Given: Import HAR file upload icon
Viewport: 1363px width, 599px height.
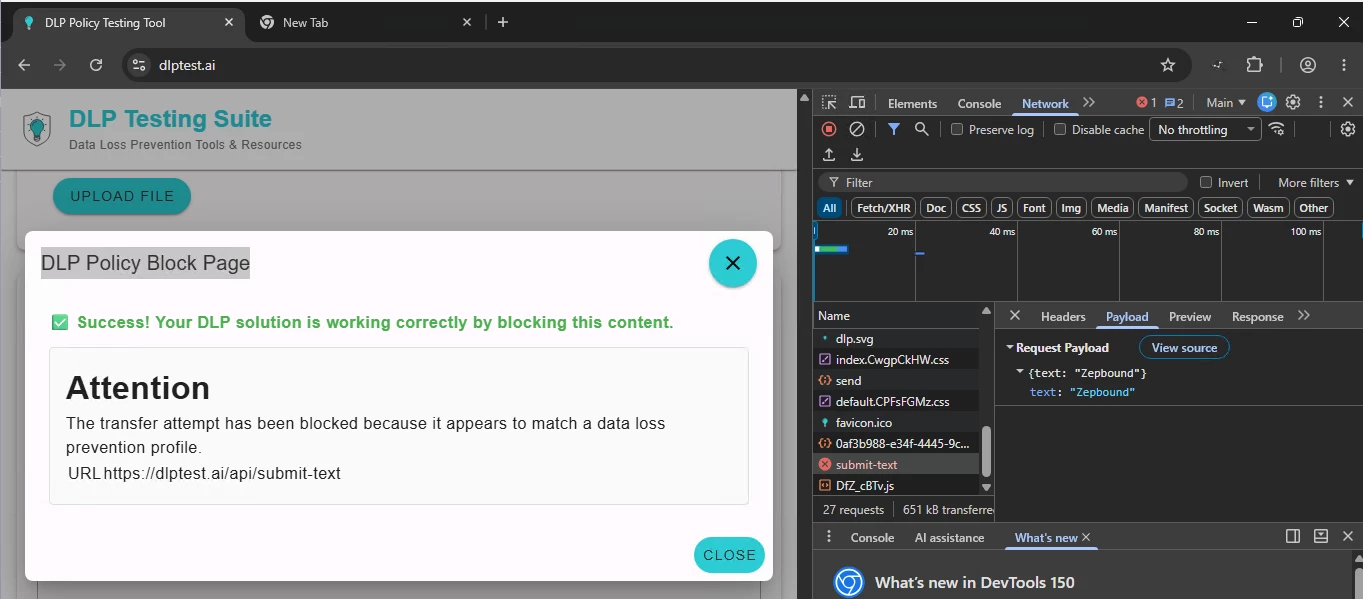Looking at the screenshot, I should 829,155.
